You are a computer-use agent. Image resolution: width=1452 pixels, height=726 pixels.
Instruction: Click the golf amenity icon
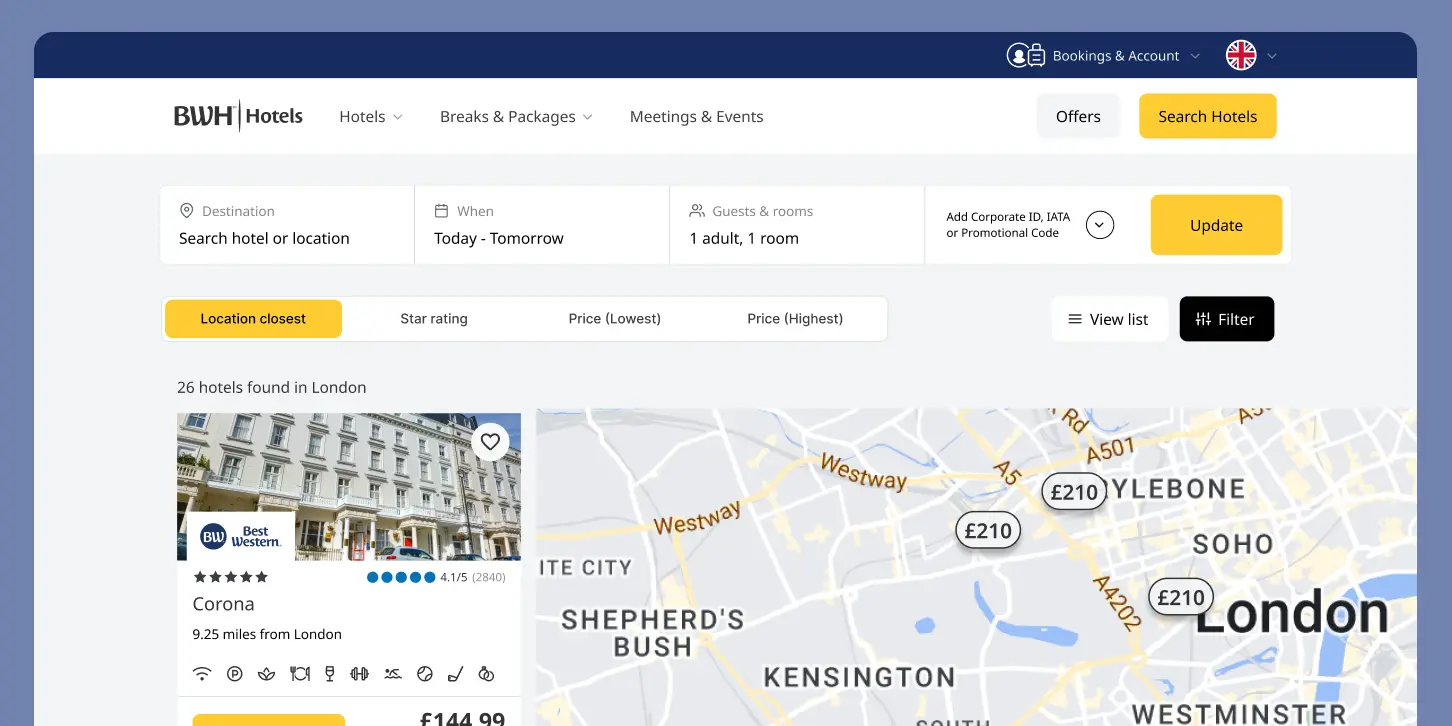(456, 674)
